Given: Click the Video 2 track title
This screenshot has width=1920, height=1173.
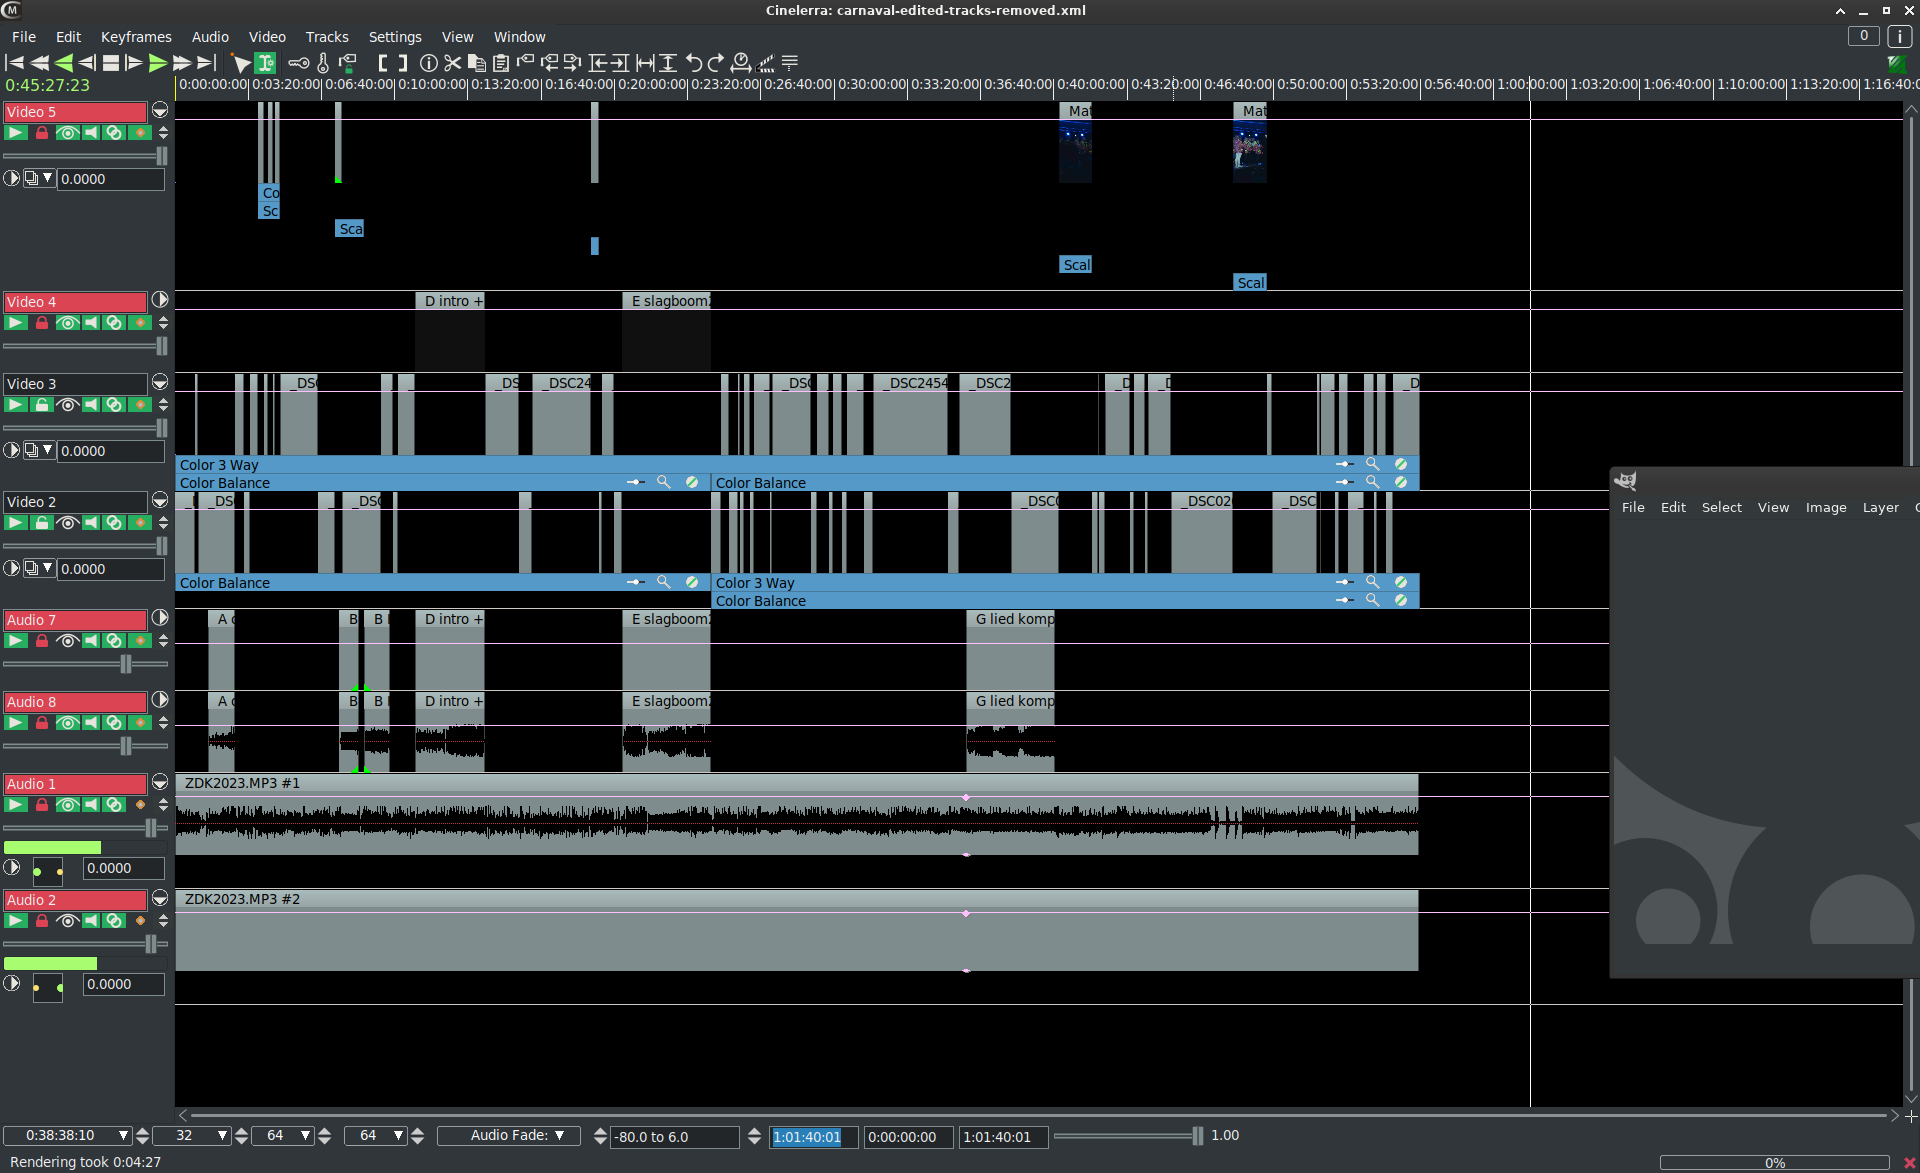Looking at the screenshot, I should [75, 502].
